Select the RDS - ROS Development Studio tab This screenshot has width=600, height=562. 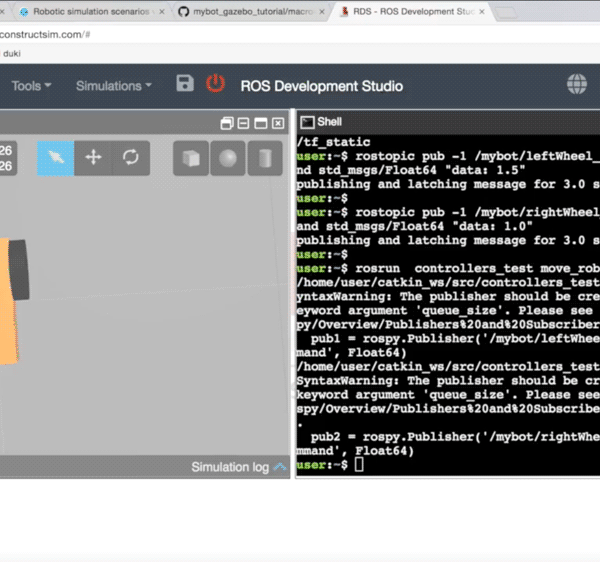(x=413, y=11)
